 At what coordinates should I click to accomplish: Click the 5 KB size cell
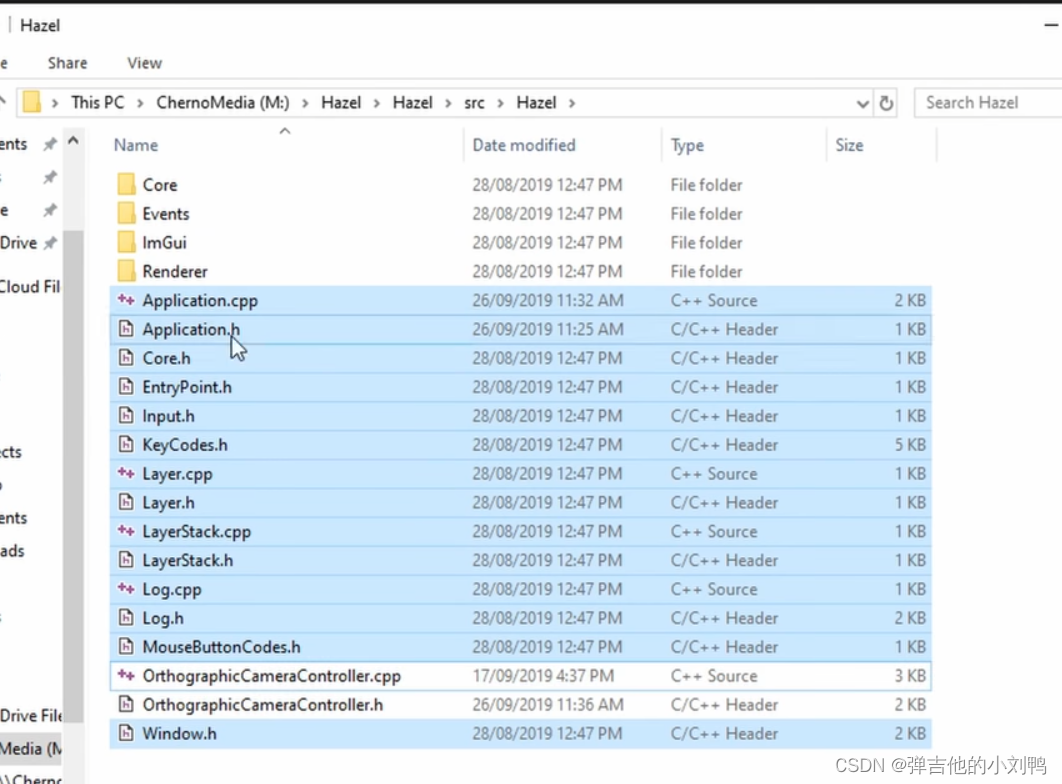click(910, 445)
